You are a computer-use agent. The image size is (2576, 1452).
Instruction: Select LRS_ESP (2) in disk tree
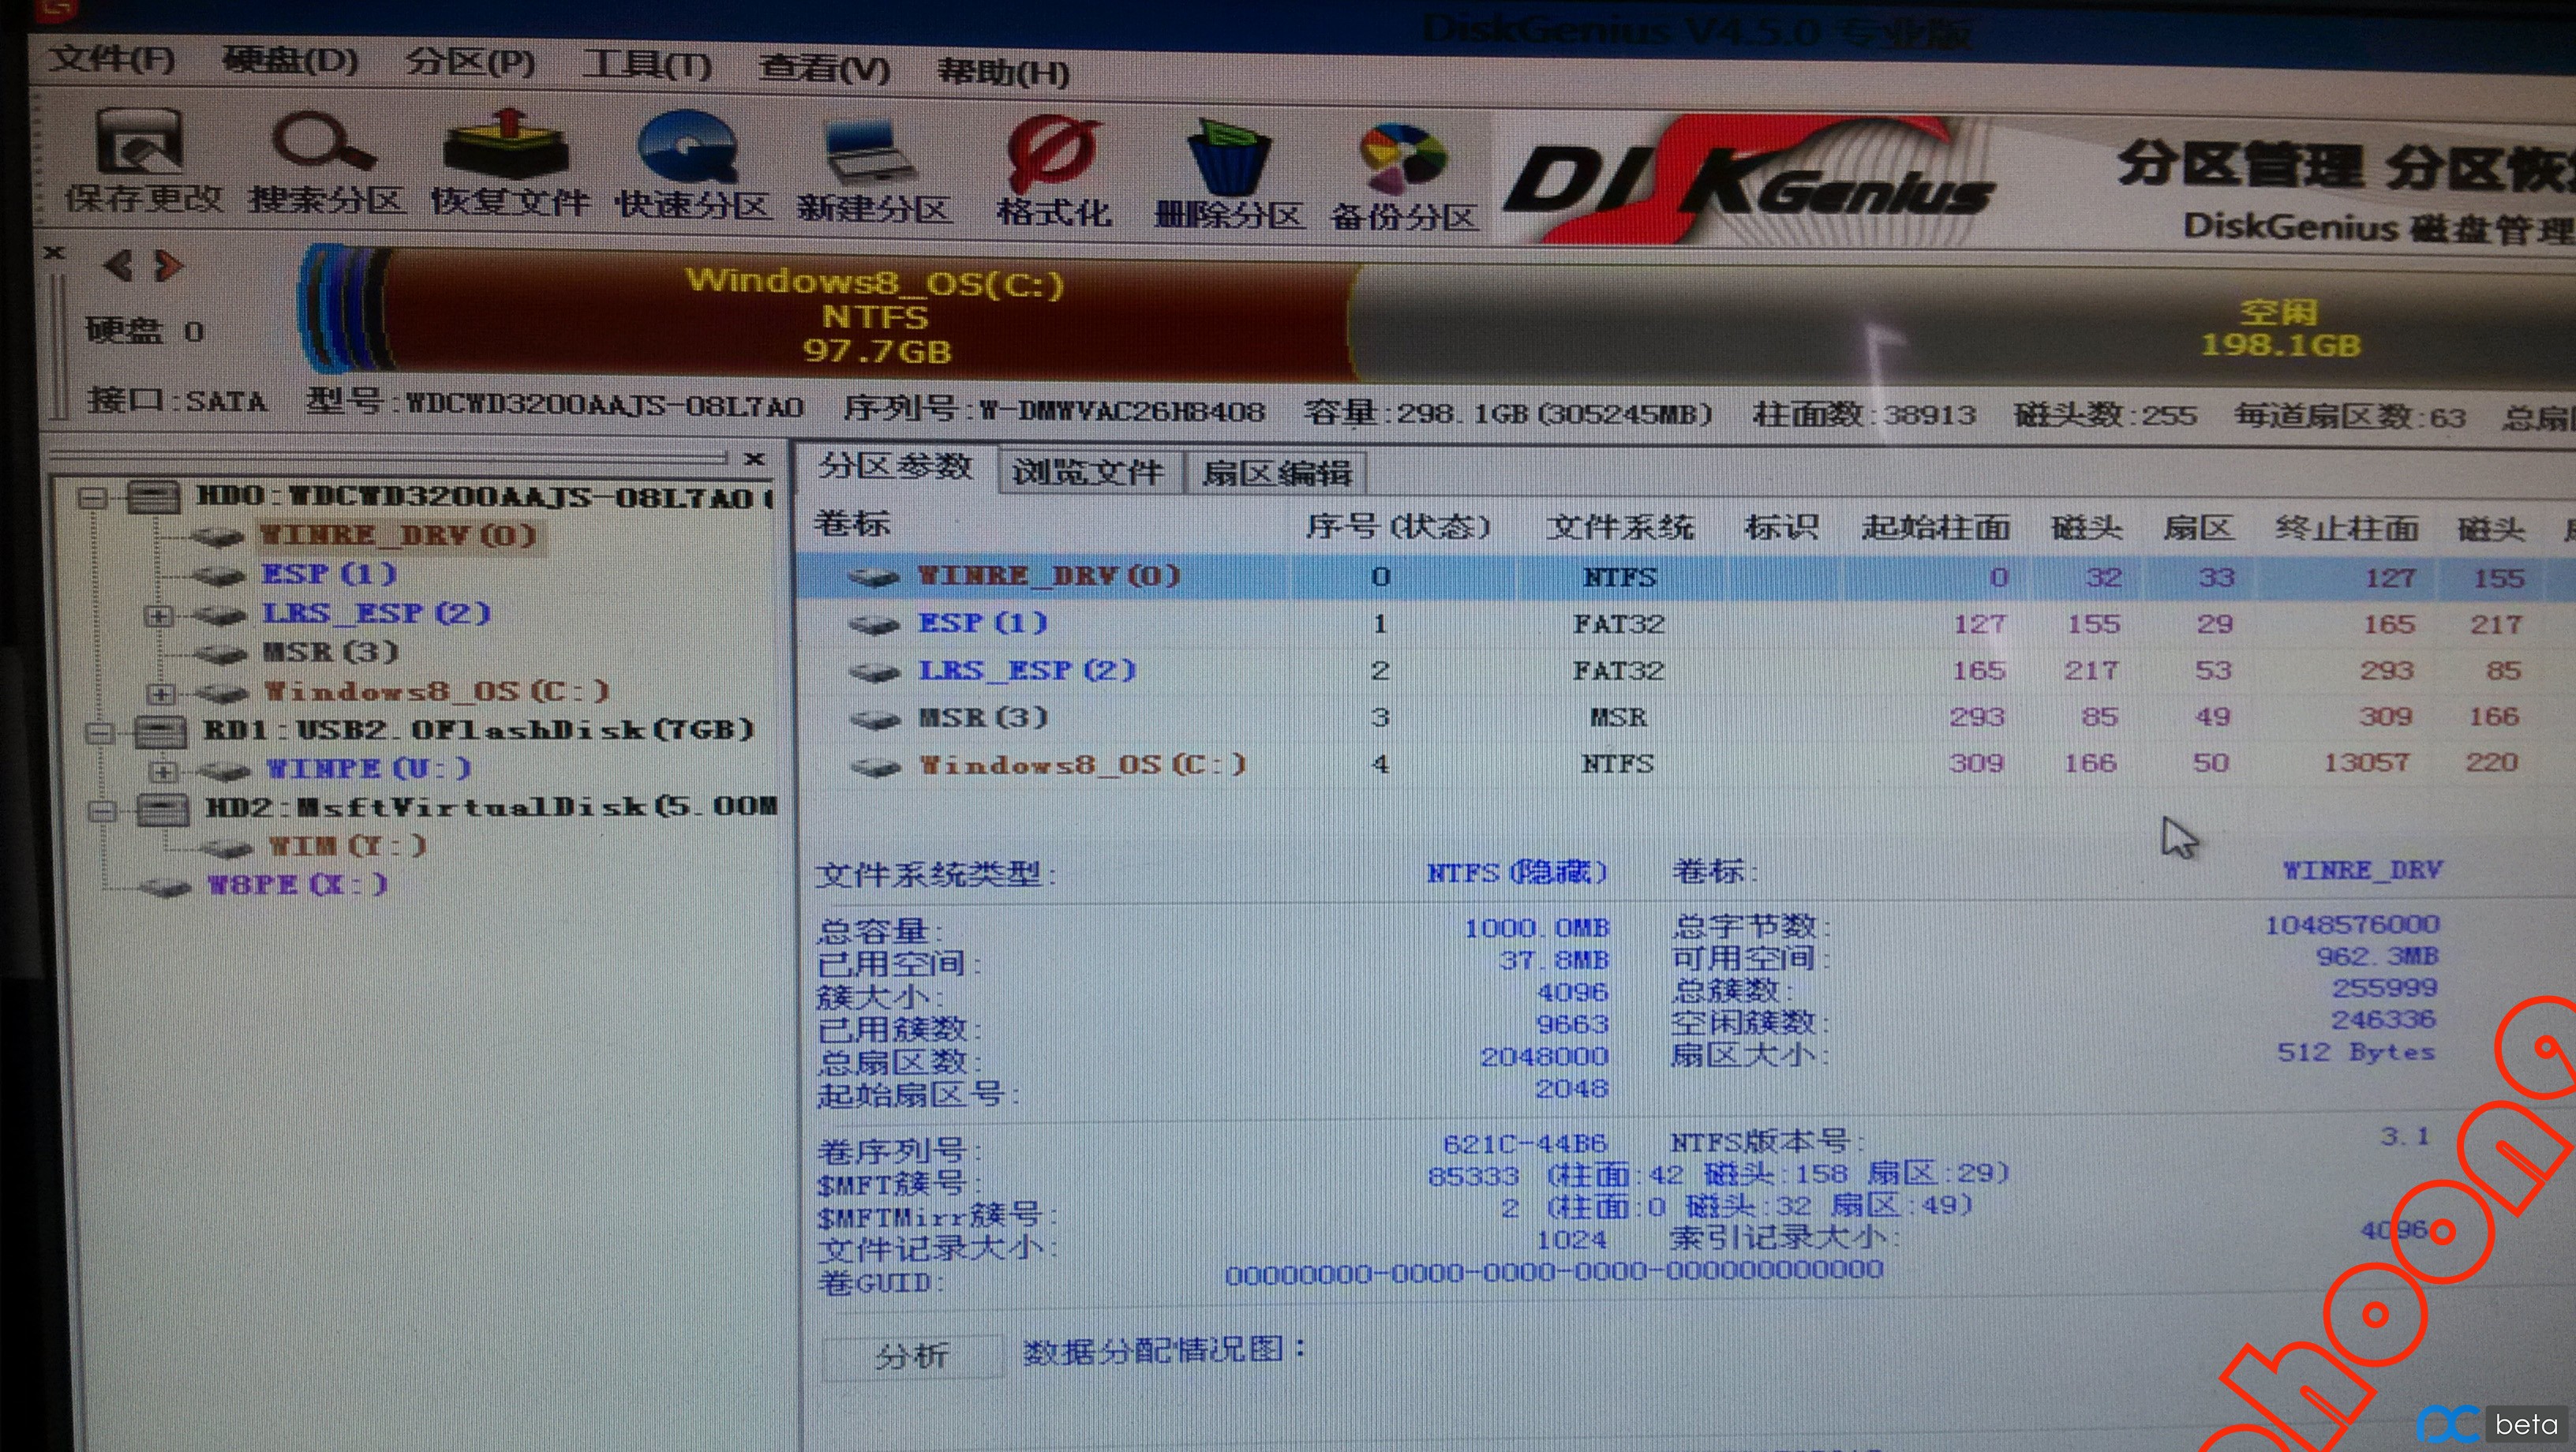[x=377, y=613]
